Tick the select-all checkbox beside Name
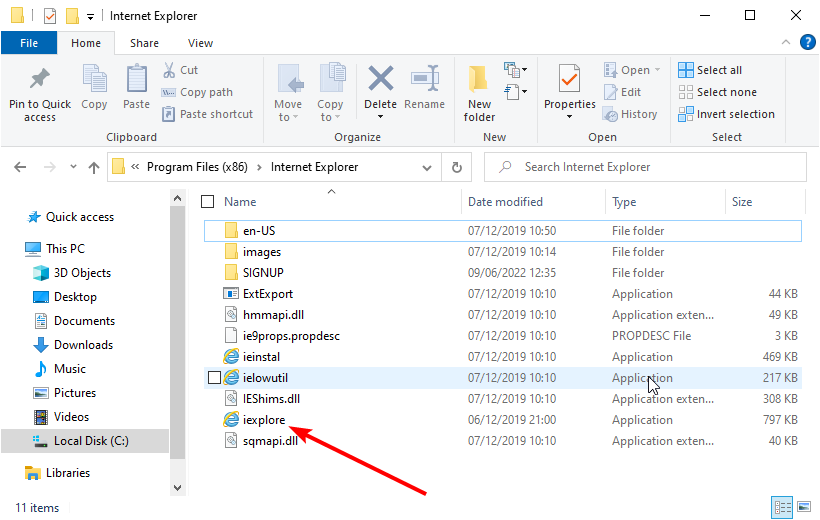The image size is (820, 520). coord(208,201)
